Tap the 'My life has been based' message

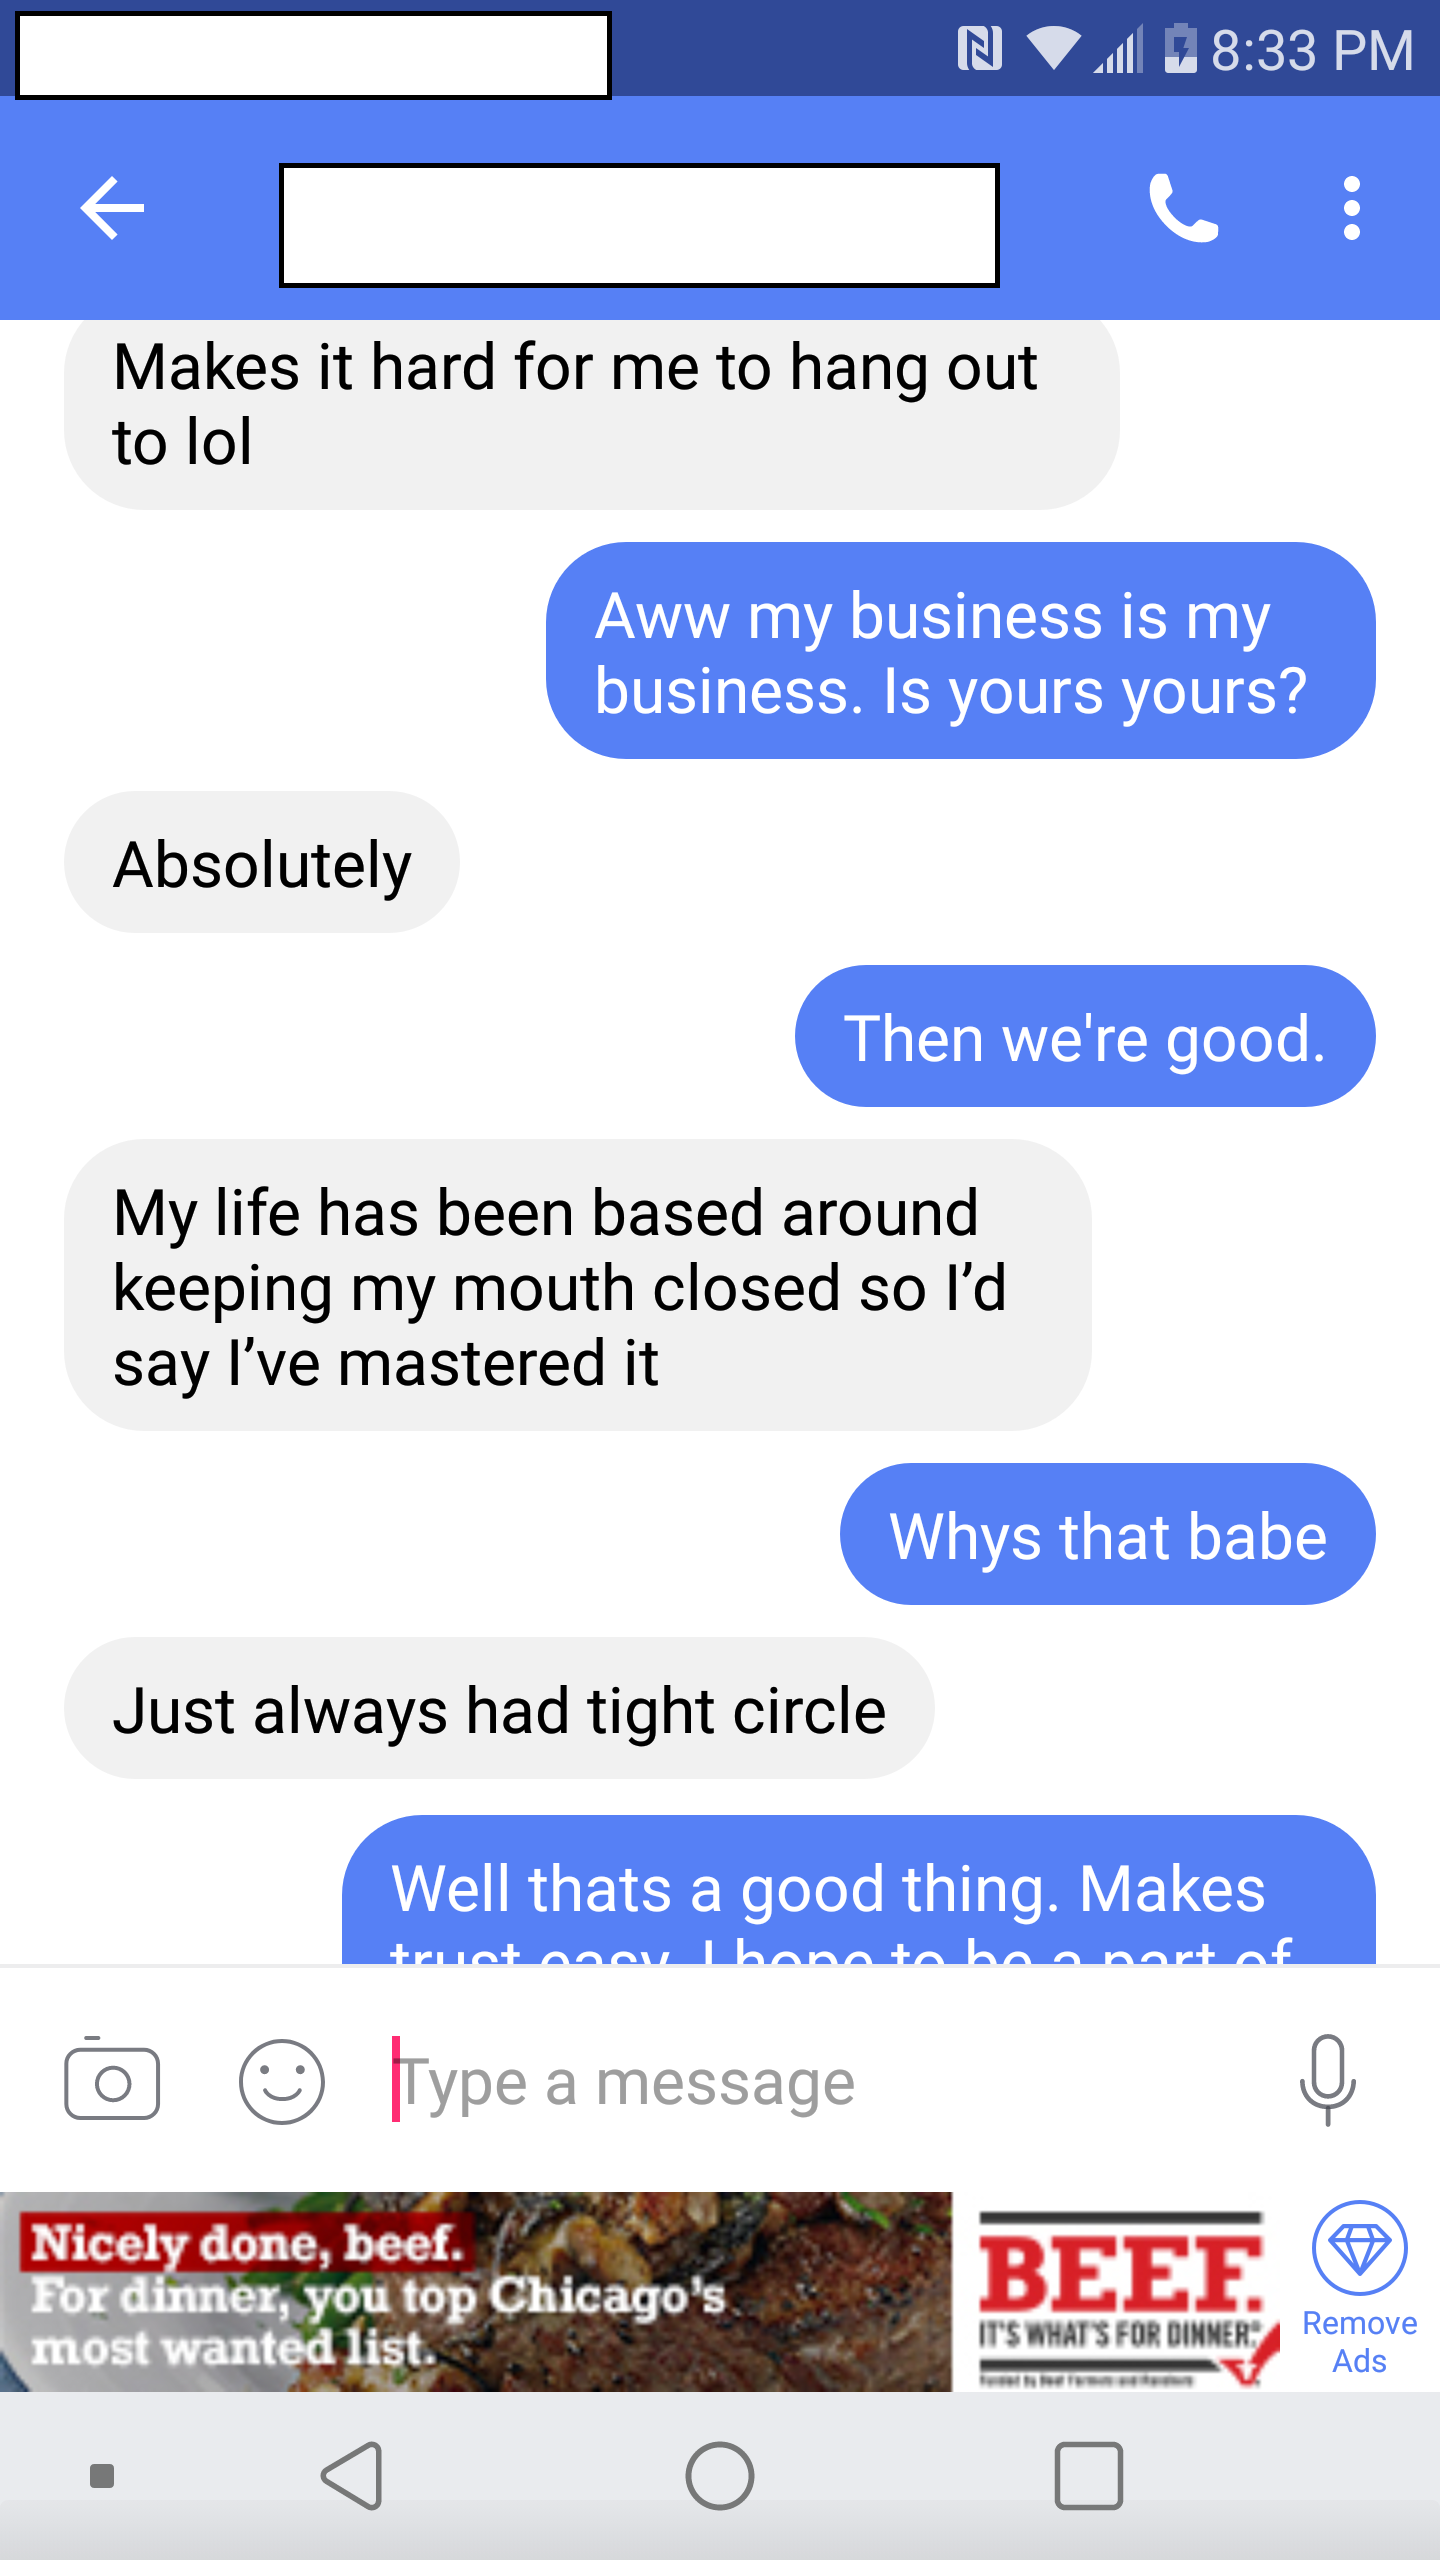pyautogui.click(x=578, y=1285)
